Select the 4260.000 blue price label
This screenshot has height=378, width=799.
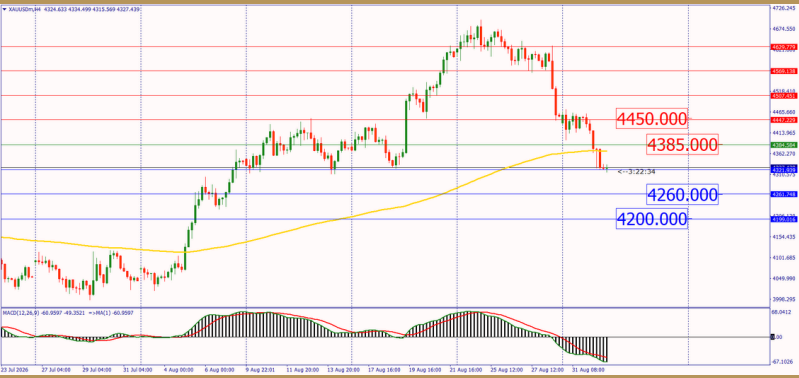[682, 194]
